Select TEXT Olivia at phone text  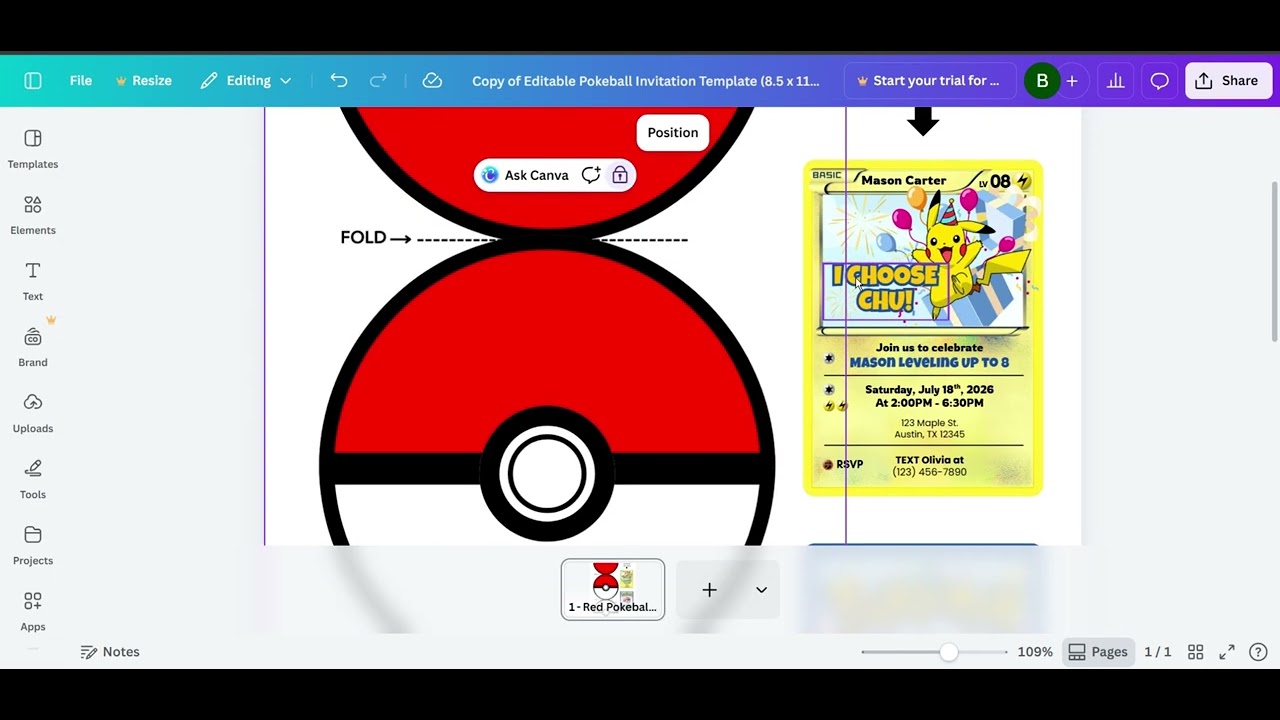point(929,466)
